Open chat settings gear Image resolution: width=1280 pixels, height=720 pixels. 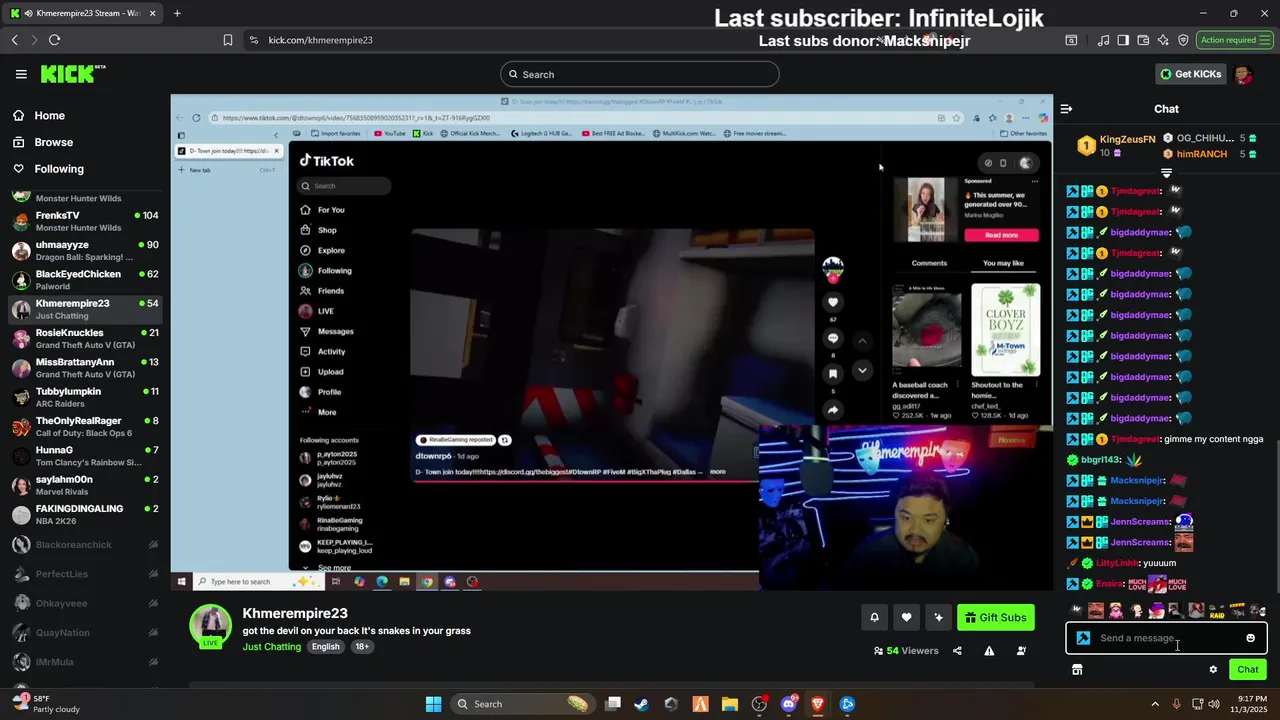point(1213,670)
